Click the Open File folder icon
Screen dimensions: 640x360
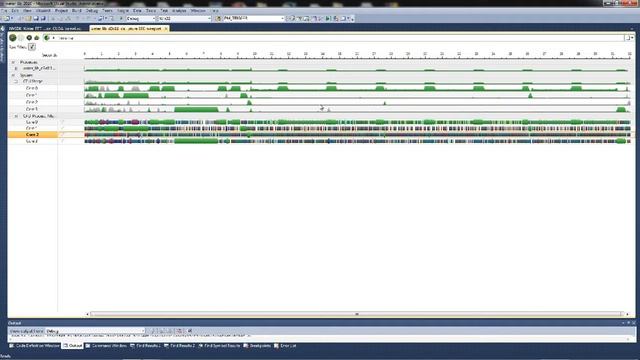28,18
